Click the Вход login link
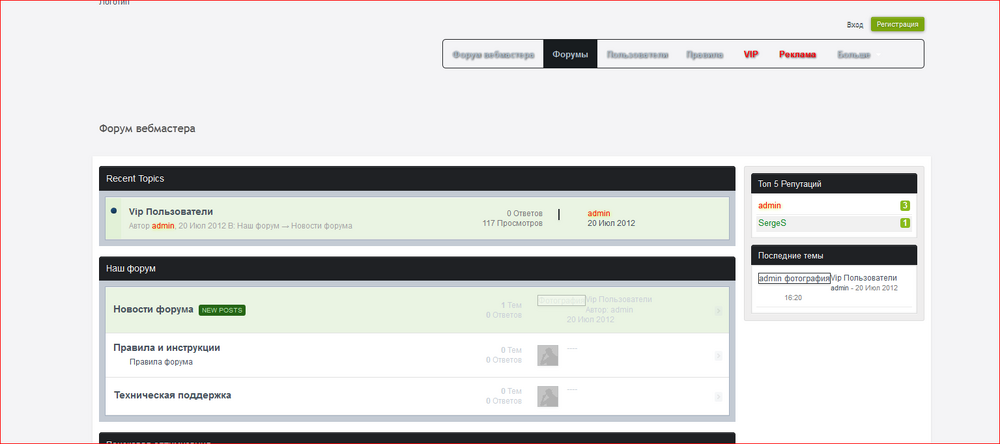The height and width of the screenshot is (444, 1000). click(x=855, y=24)
